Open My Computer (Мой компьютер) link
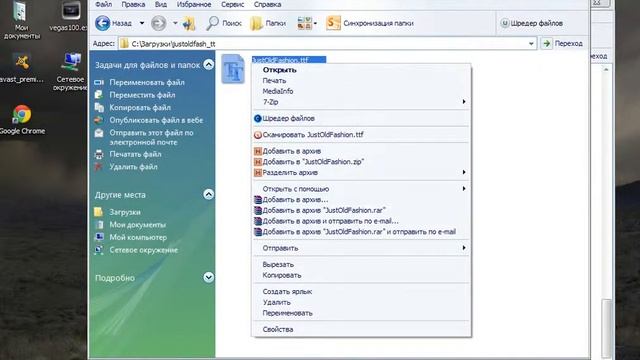 (138, 238)
